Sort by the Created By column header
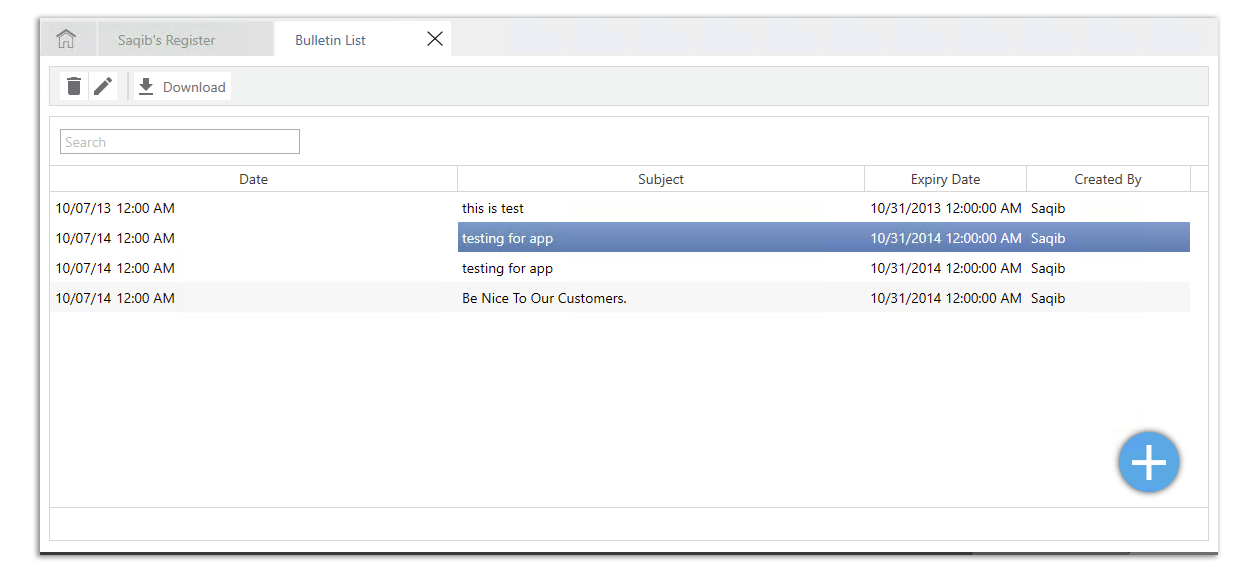 point(1108,179)
